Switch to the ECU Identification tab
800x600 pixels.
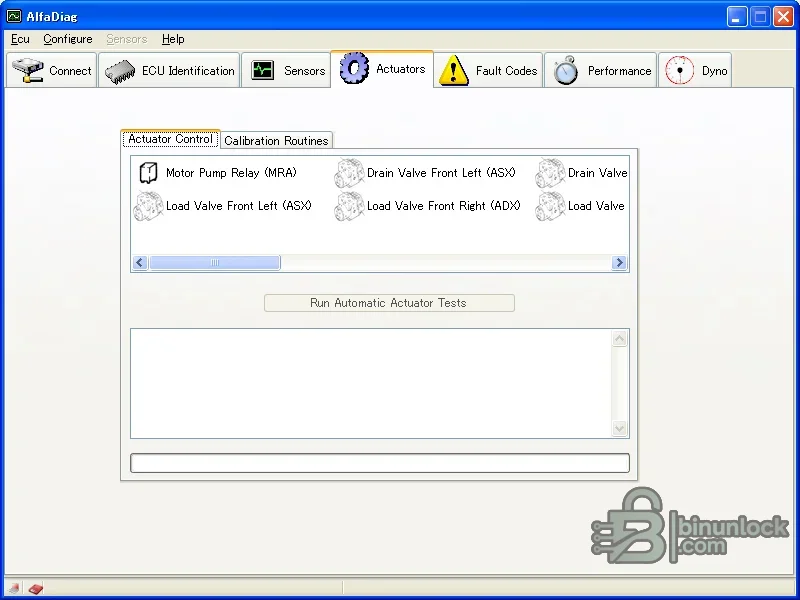pyautogui.click(x=169, y=70)
